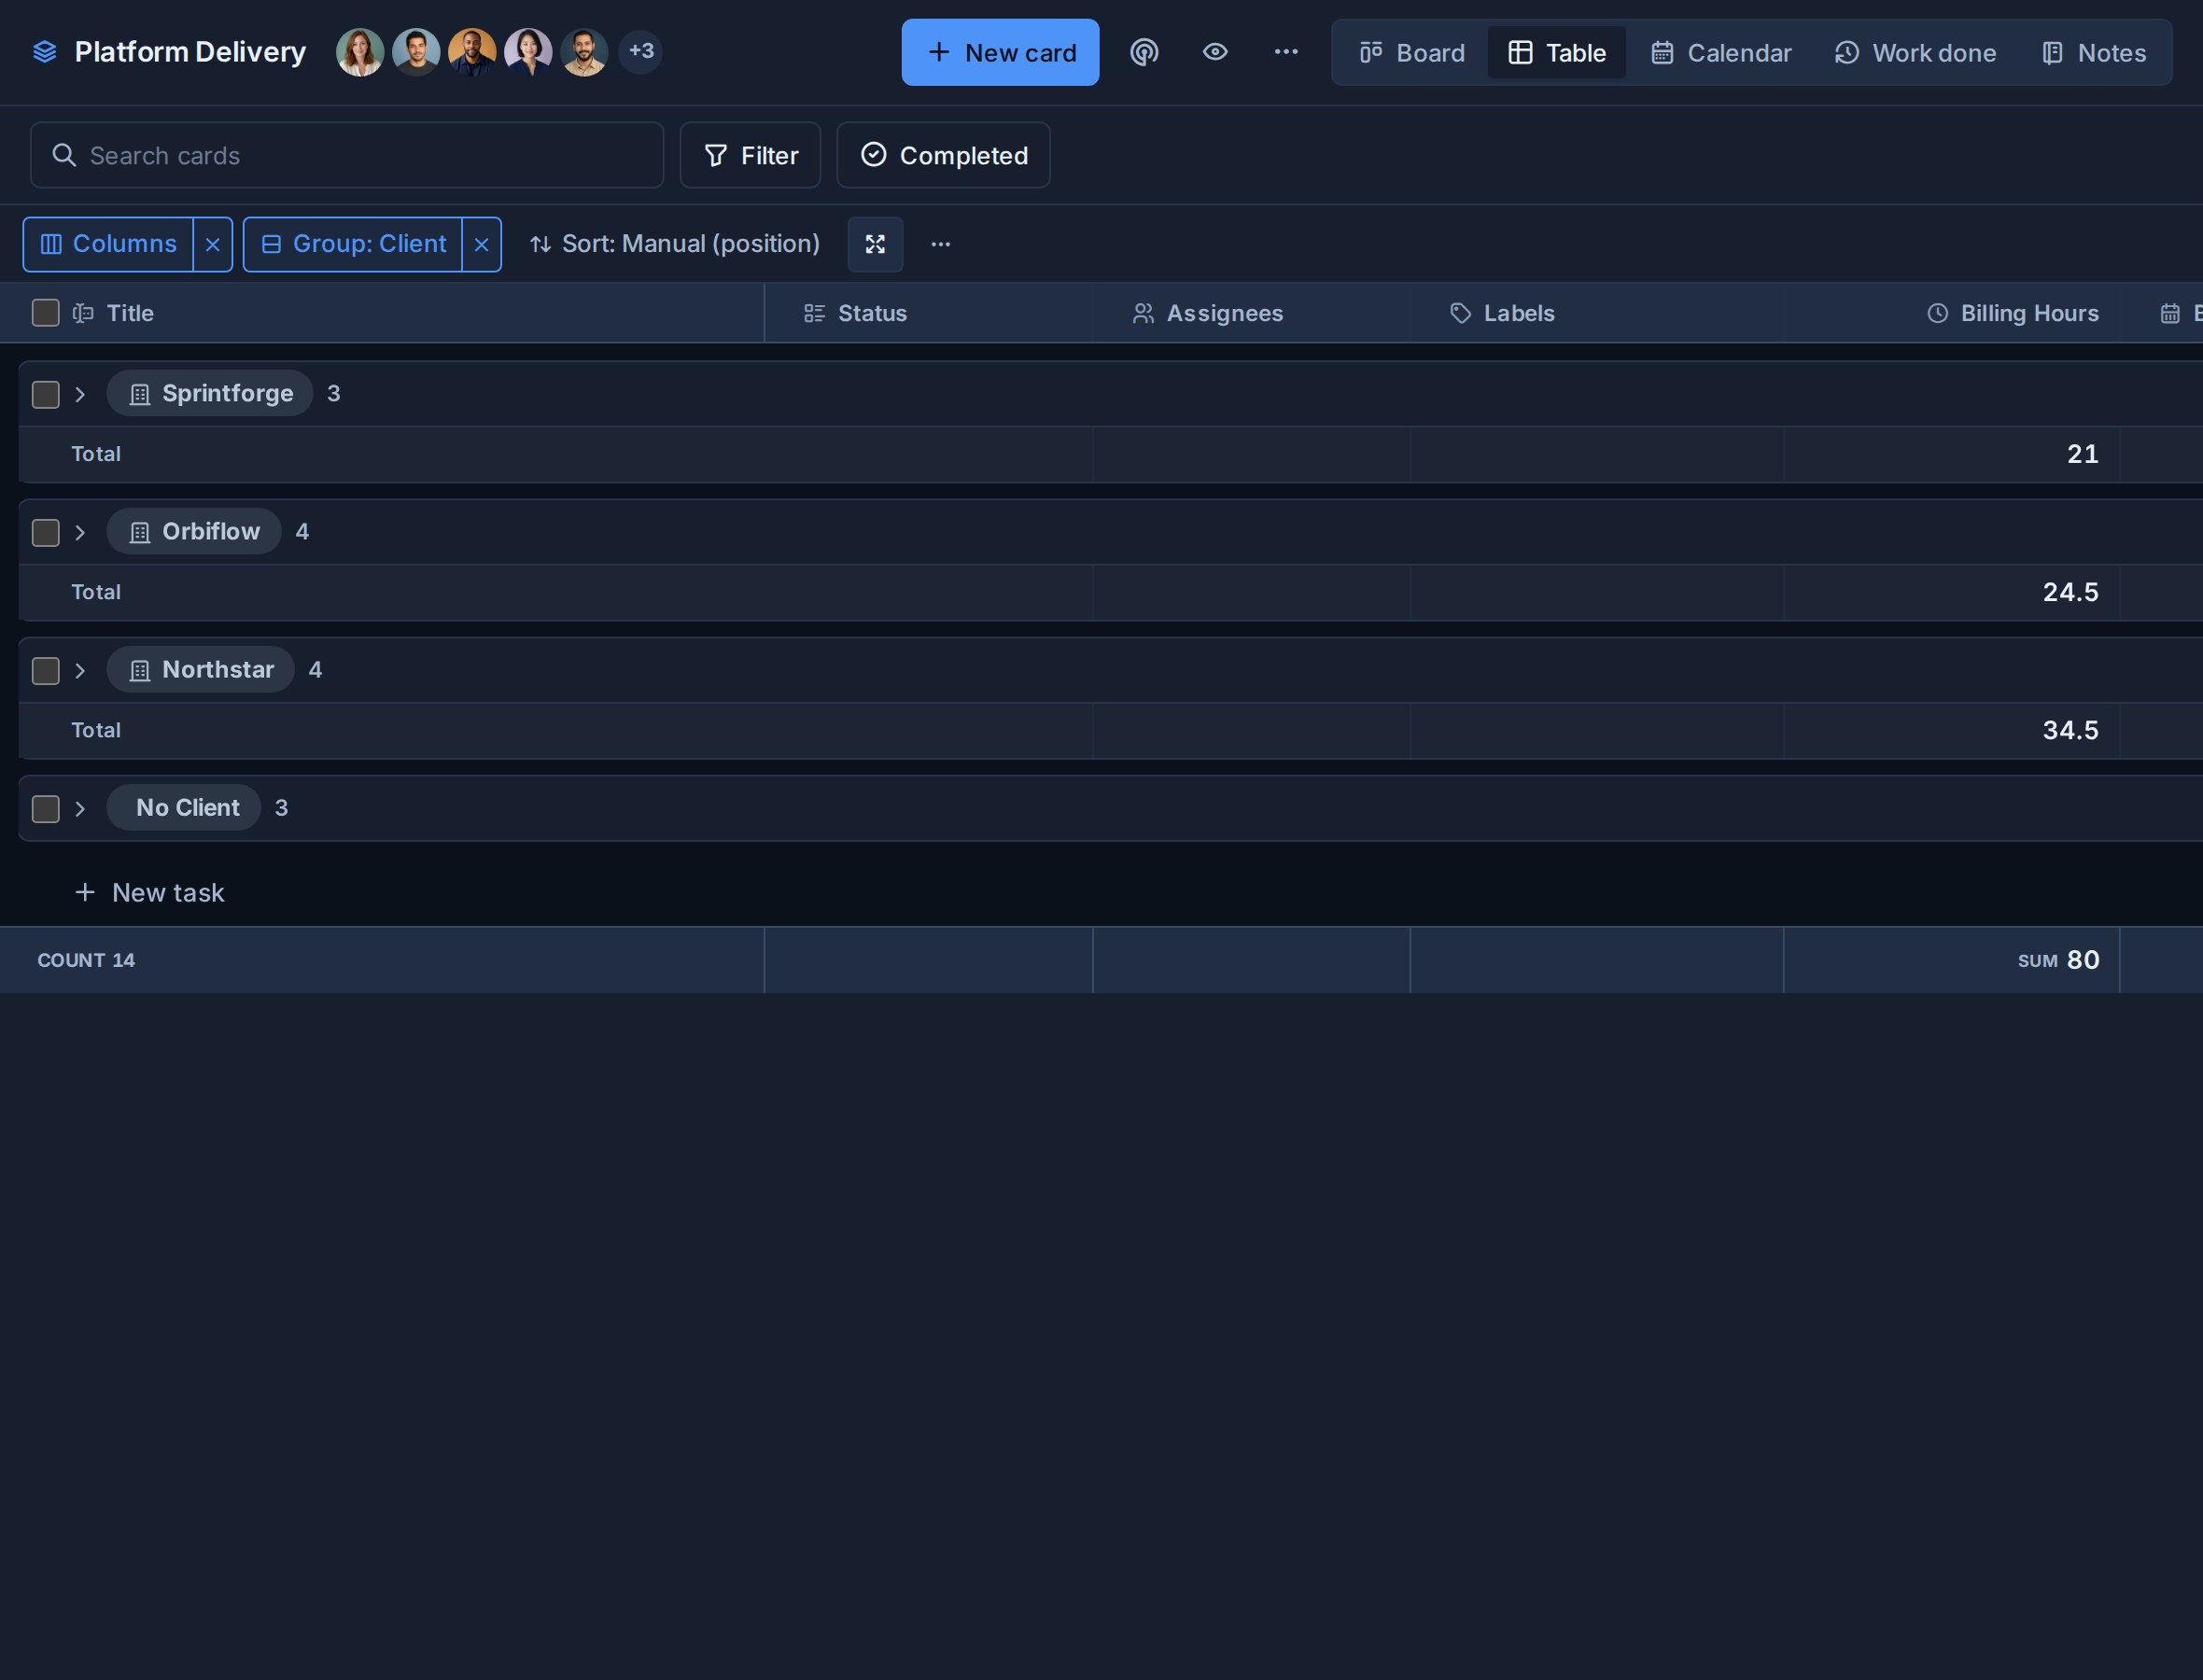Viewport: 2203px width, 1680px height.
Task: Switch to the Calendar view tab
Action: click(1721, 52)
